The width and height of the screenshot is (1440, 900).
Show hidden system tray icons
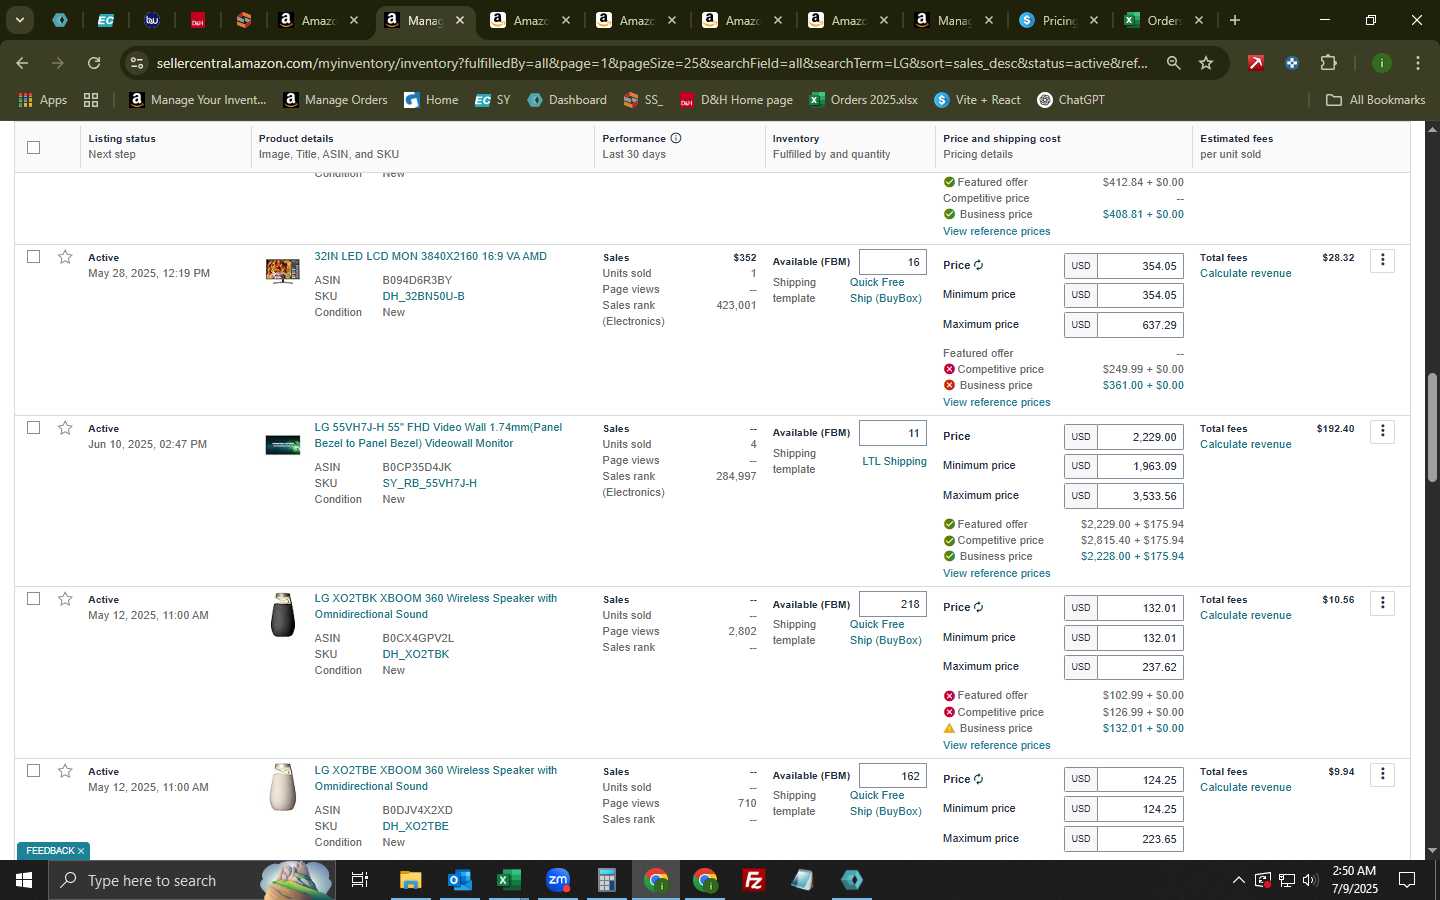1238,880
